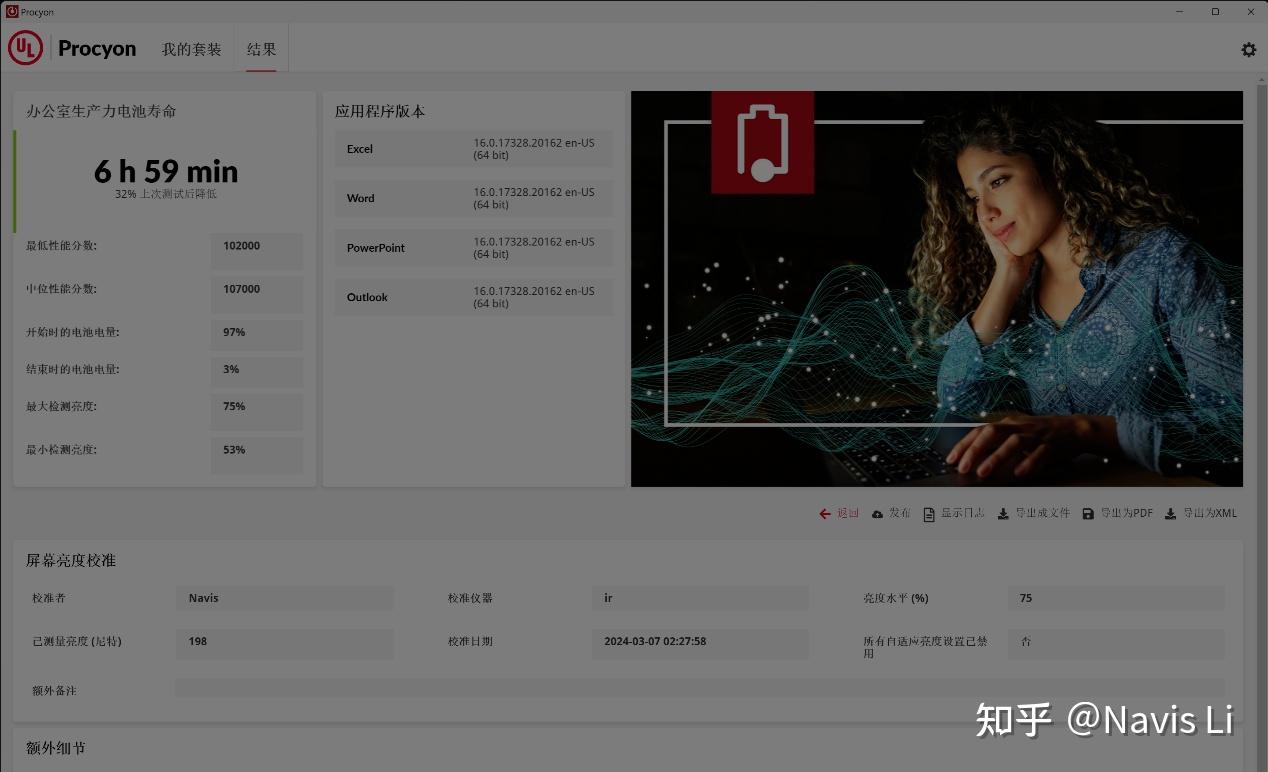Export the results using 导出为XML
The height and width of the screenshot is (772, 1268).
tap(1200, 513)
